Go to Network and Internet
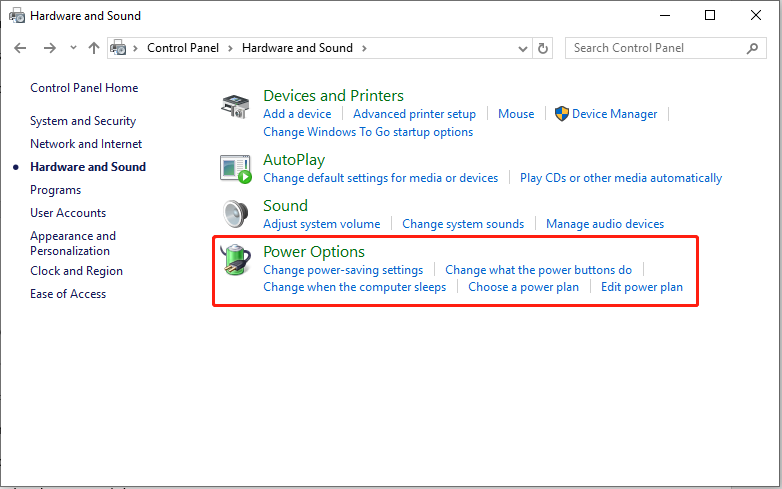Screen dimensions: 782x489 [86, 144]
